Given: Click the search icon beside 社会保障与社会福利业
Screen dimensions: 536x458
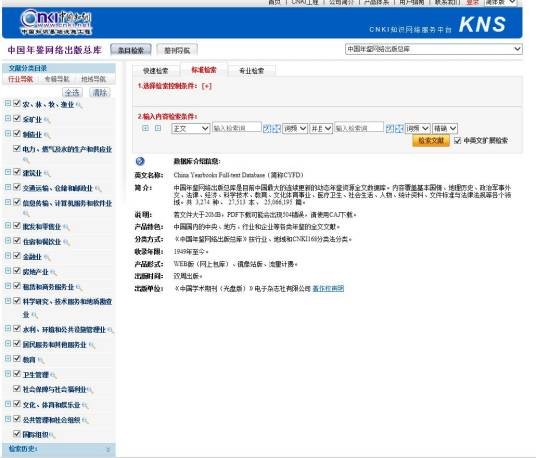Looking at the screenshot, I should point(90,390).
